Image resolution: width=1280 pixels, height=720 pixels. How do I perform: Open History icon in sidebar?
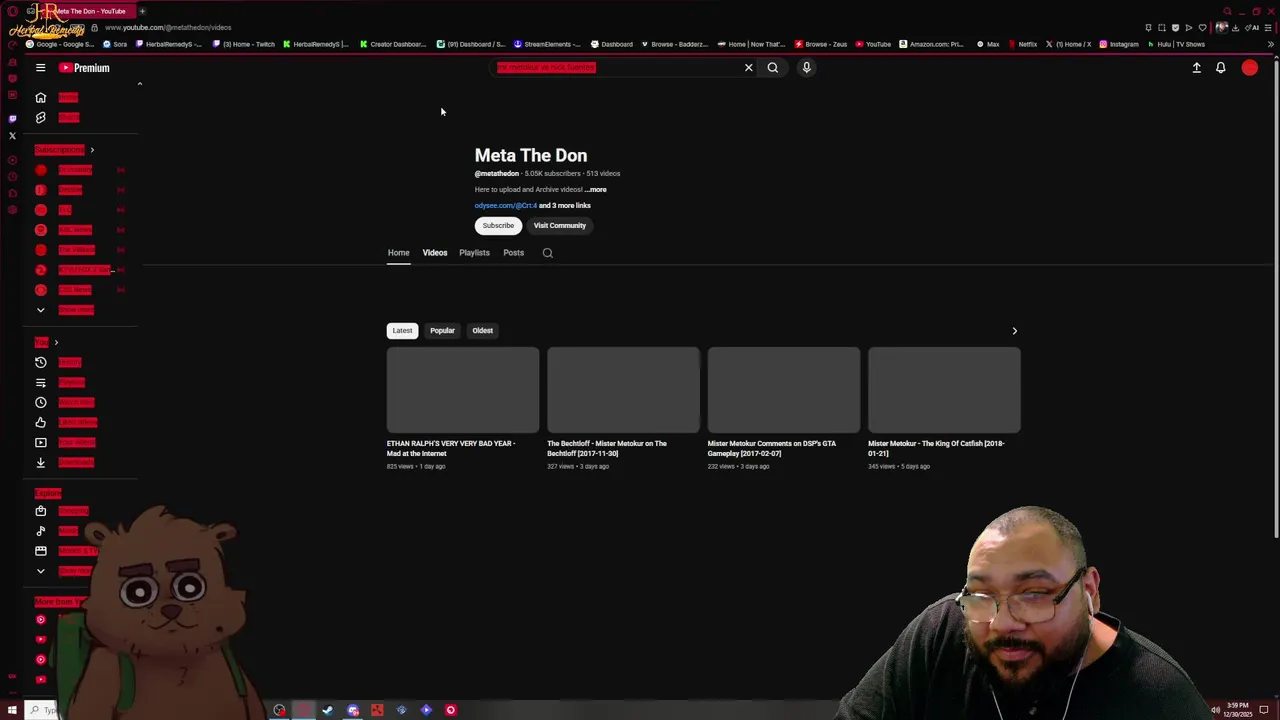coord(41,362)
